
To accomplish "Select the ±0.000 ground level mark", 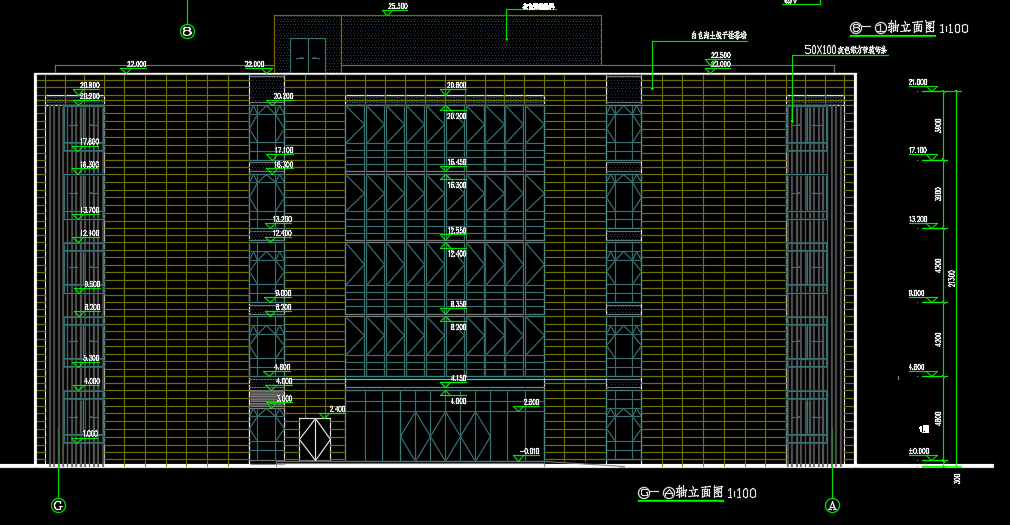I will click(919, 451).
